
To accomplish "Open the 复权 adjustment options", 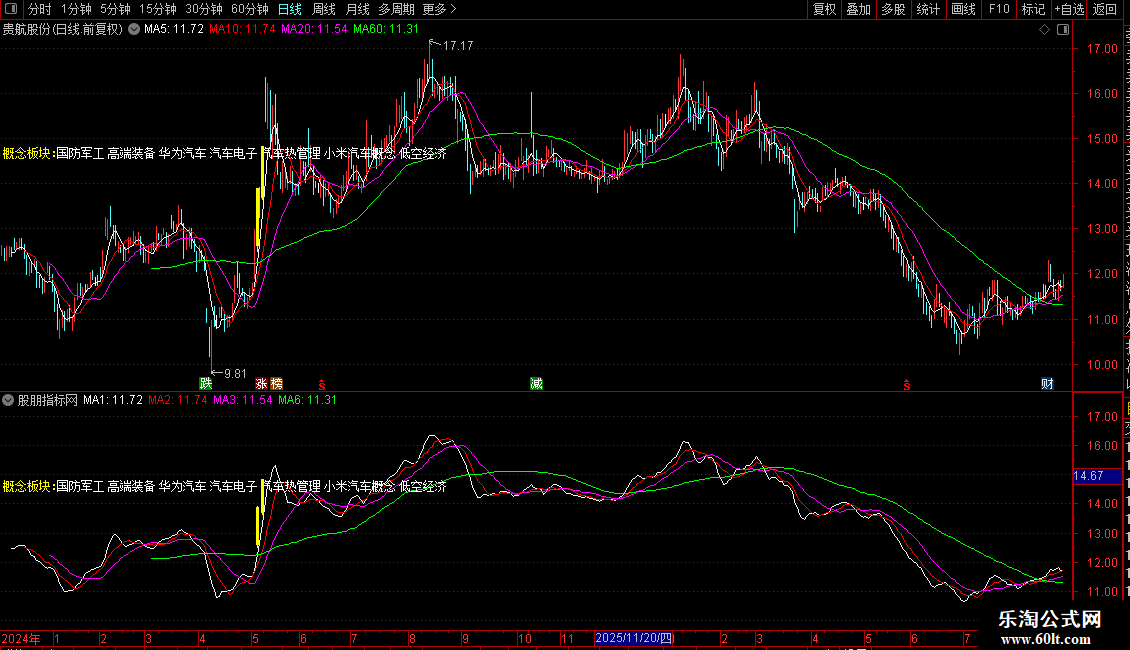I will [824, 9].
